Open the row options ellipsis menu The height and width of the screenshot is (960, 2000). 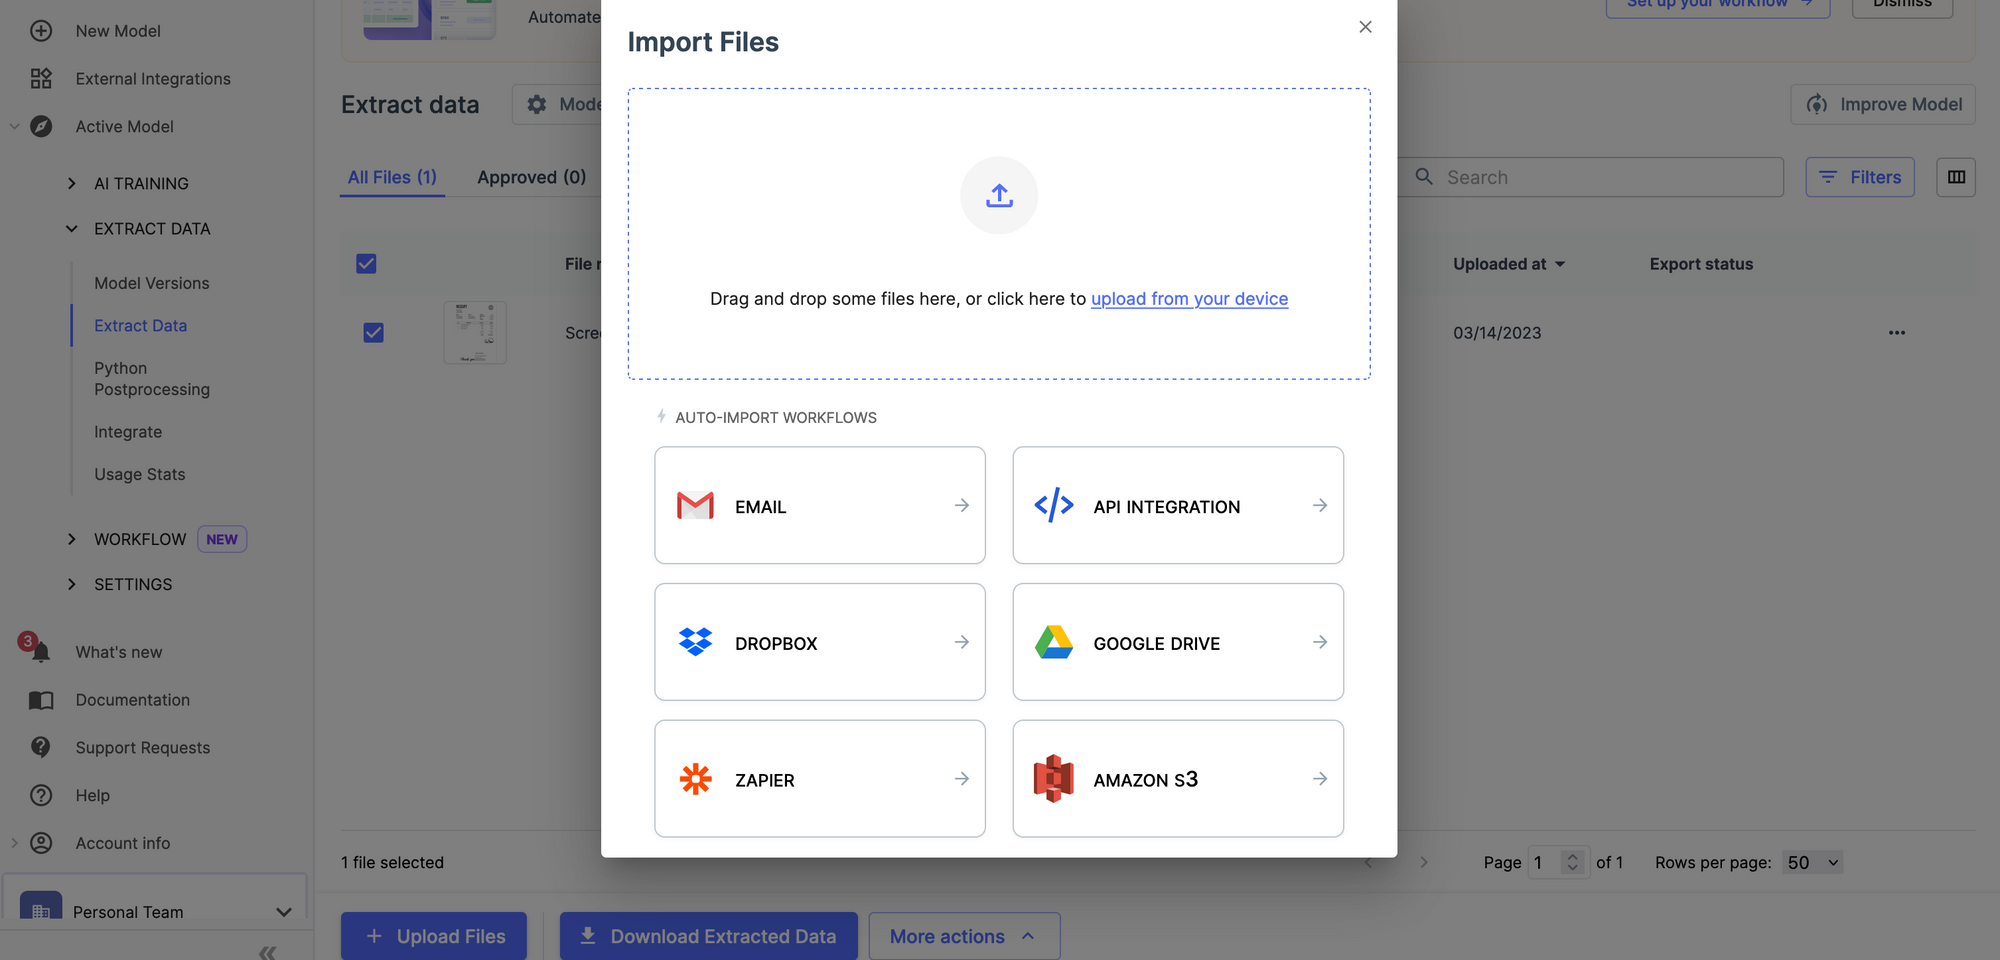(1897, 333)
